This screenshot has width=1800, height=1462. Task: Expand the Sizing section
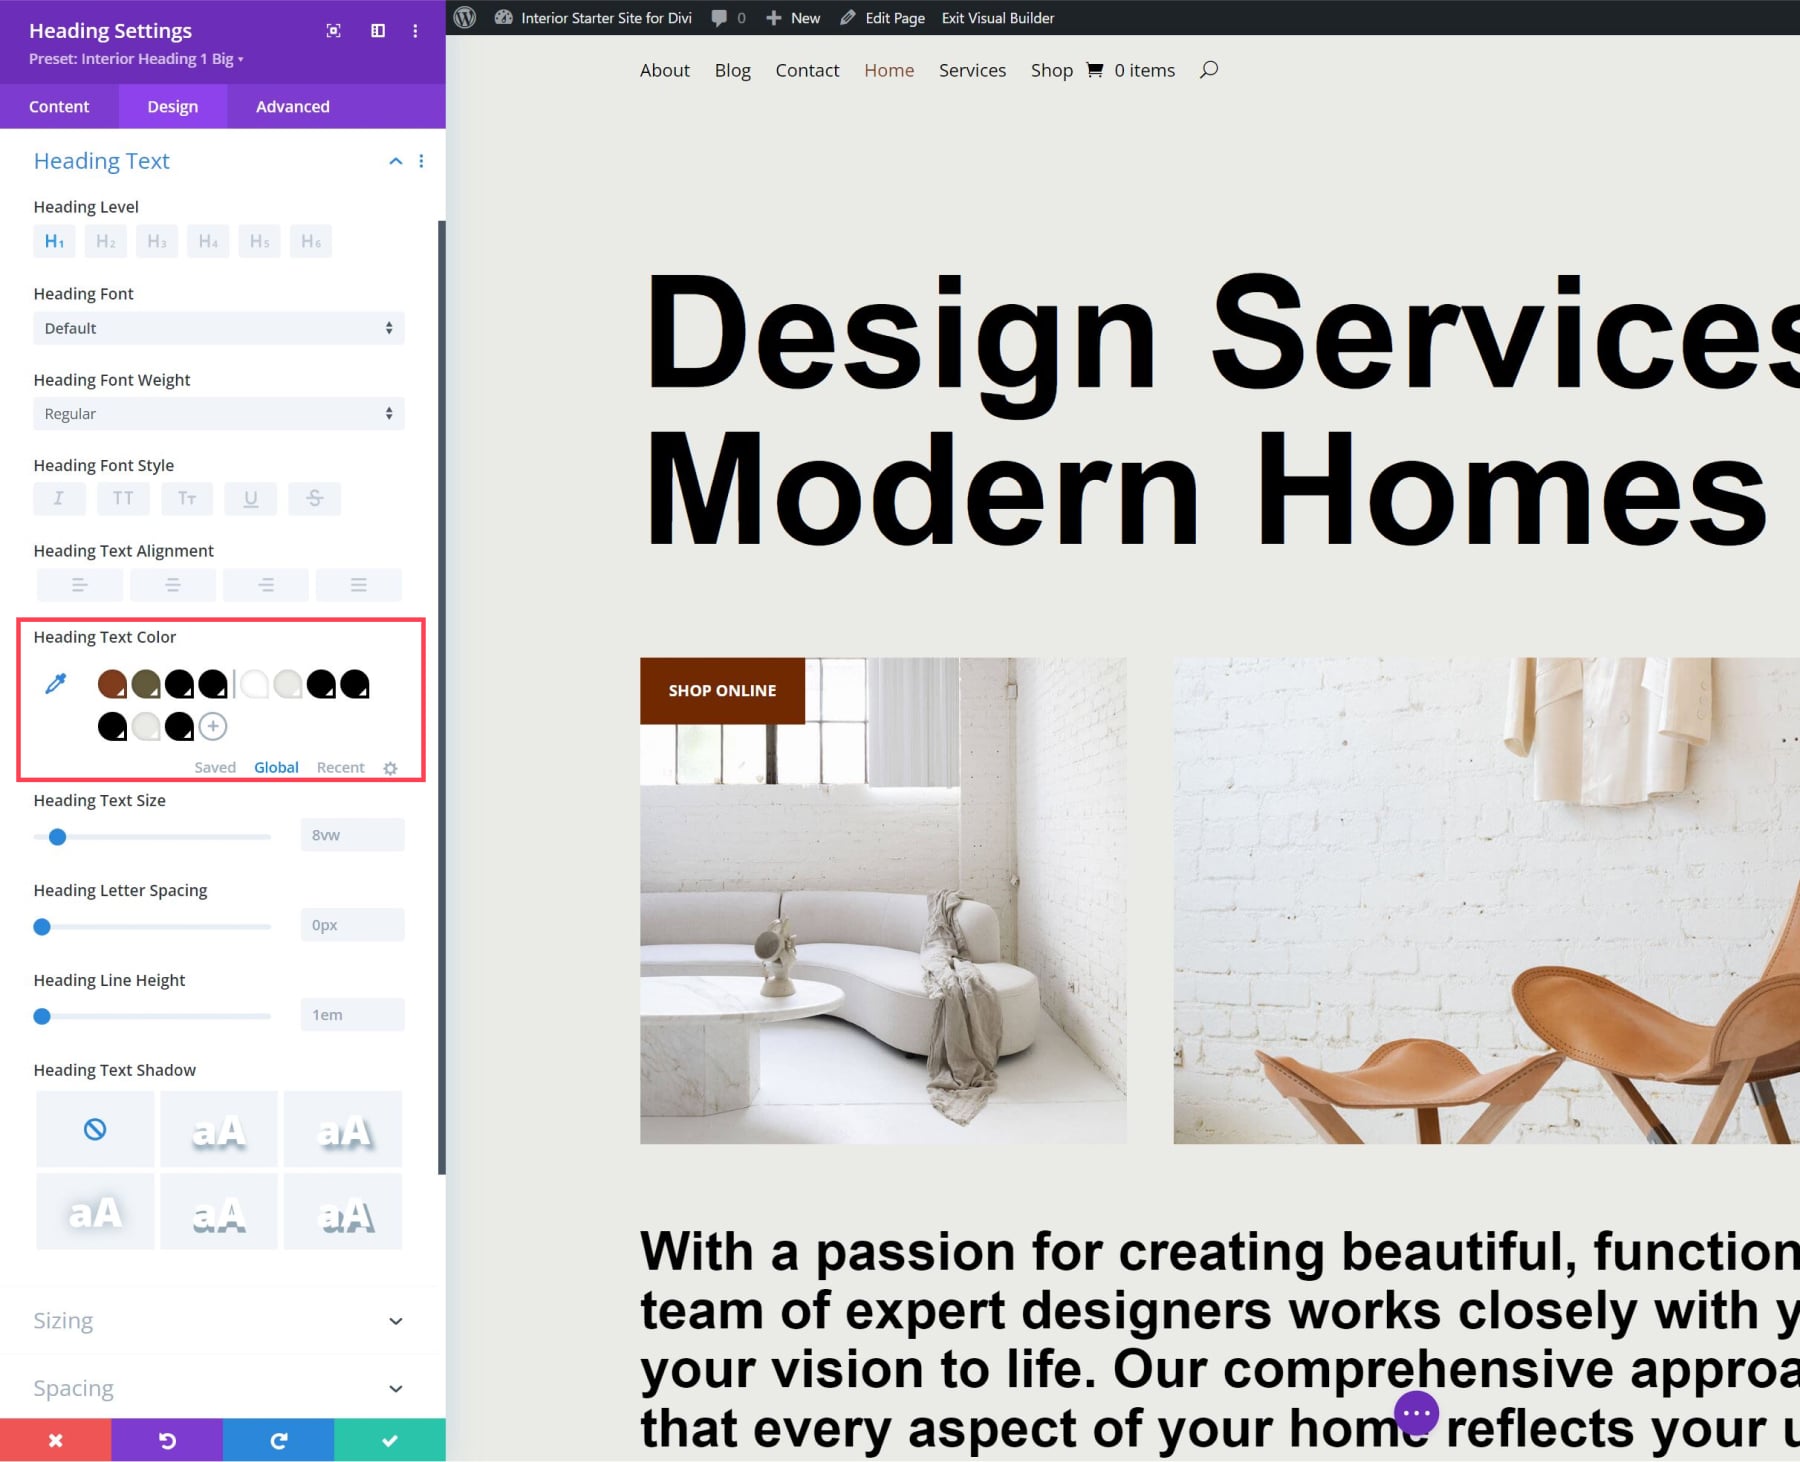pyautogui.click(x=218, y=1320)
